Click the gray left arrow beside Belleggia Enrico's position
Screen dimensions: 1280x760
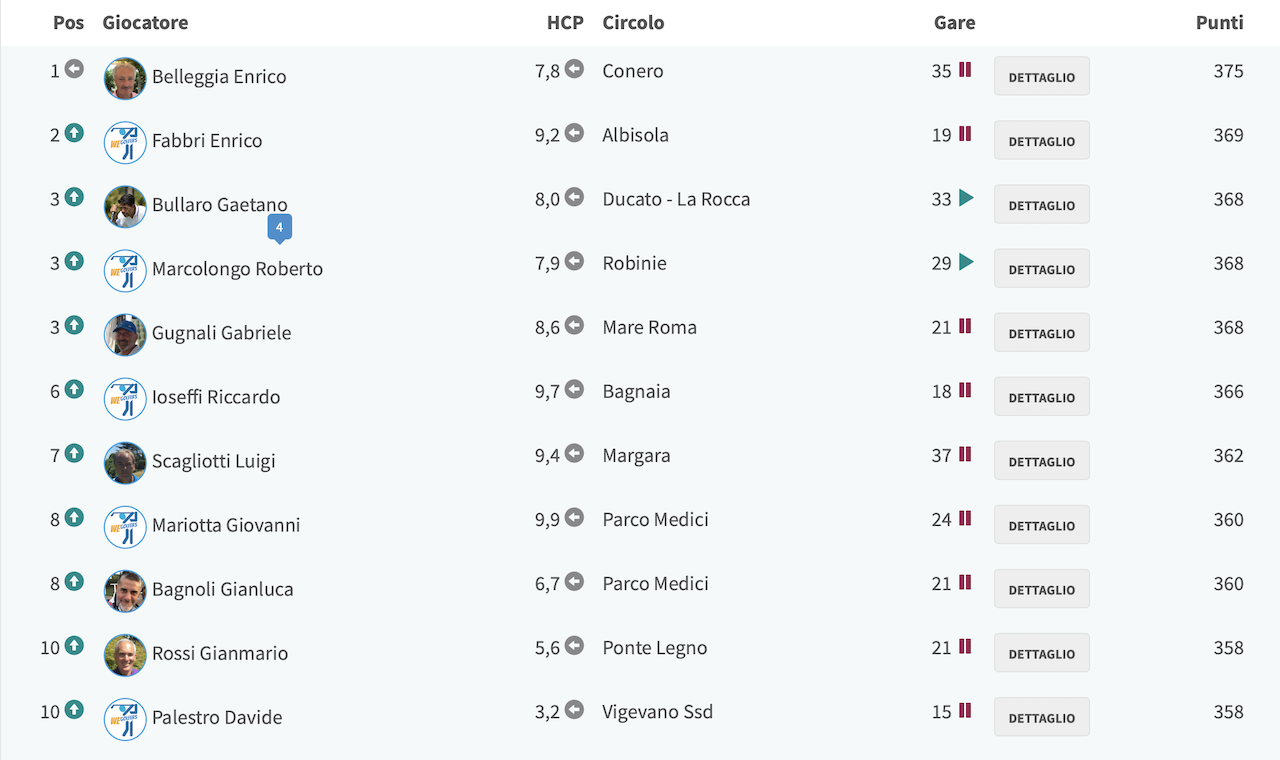pyautogui.click(x=74, y=69)
